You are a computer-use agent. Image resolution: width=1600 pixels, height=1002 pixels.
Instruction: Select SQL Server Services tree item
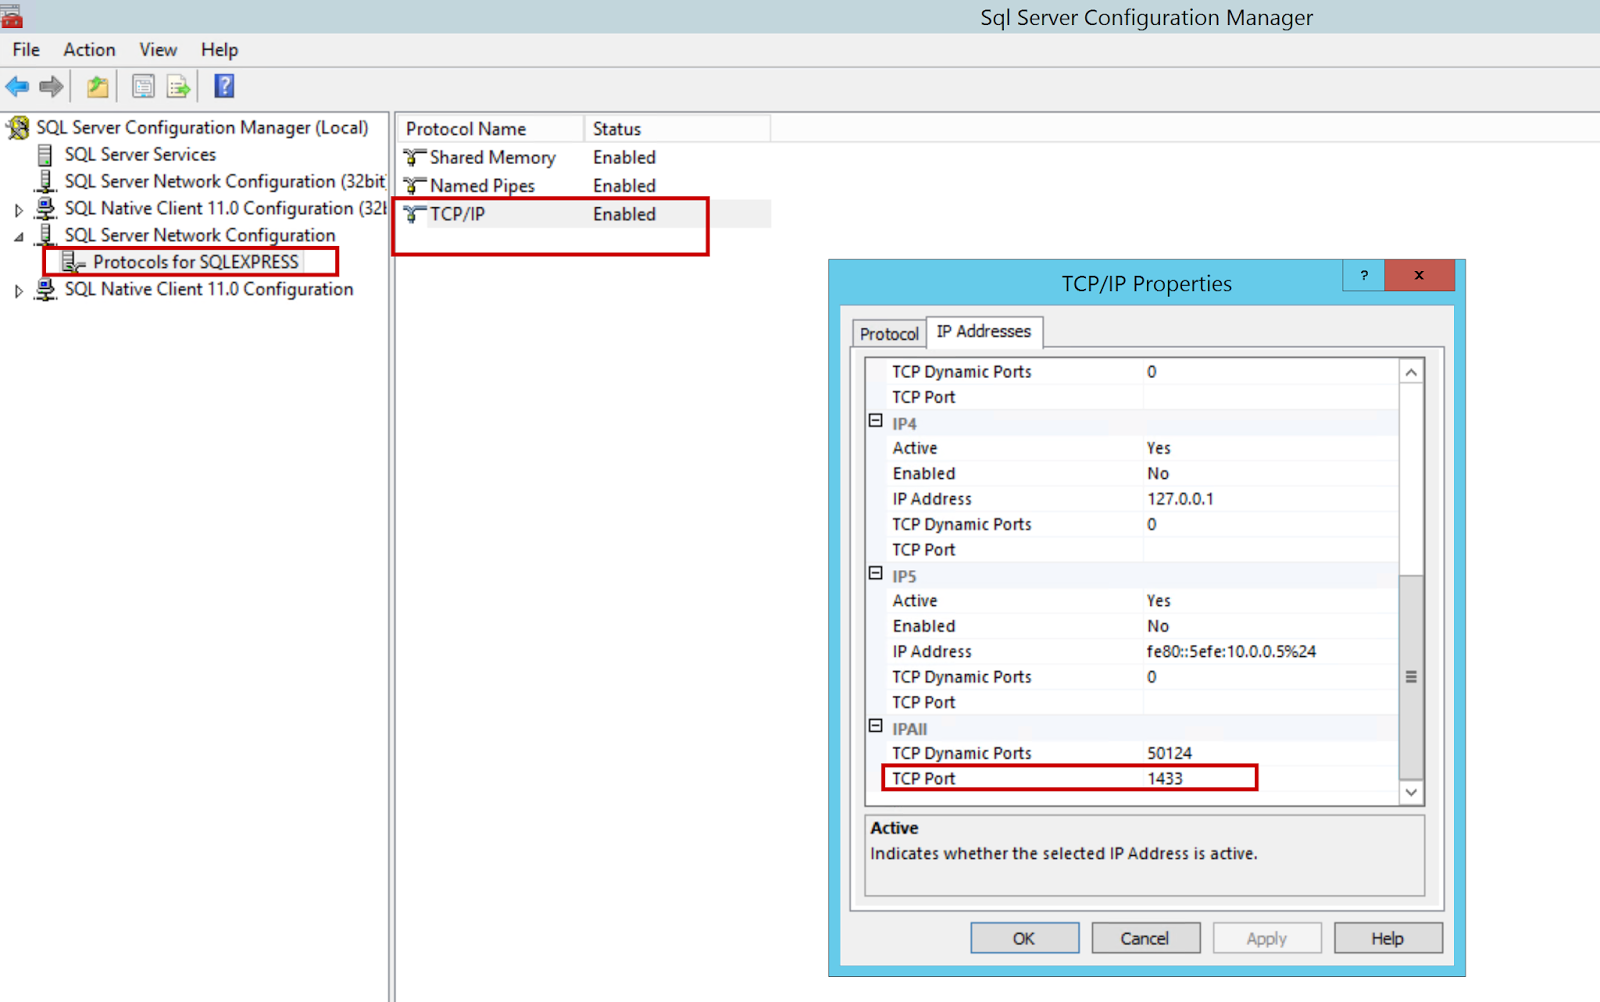[x=140, y=154]
